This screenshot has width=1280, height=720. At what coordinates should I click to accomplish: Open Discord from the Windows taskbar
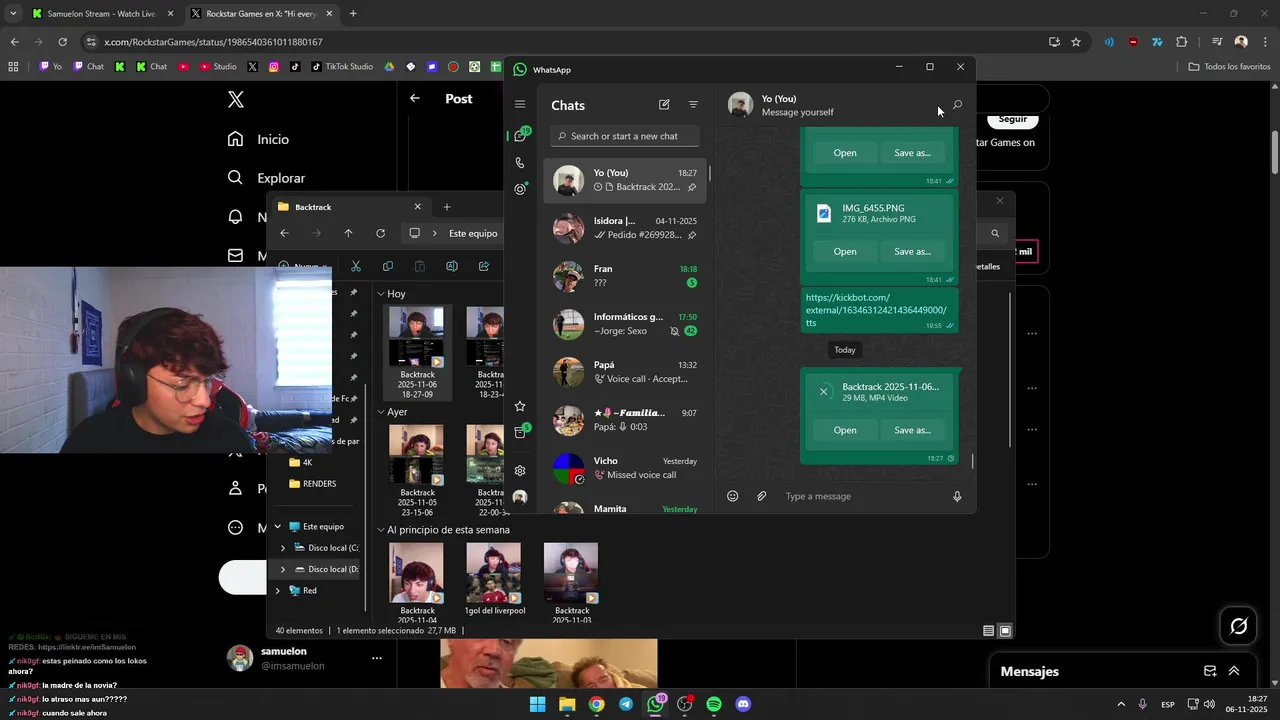[743, 704]
